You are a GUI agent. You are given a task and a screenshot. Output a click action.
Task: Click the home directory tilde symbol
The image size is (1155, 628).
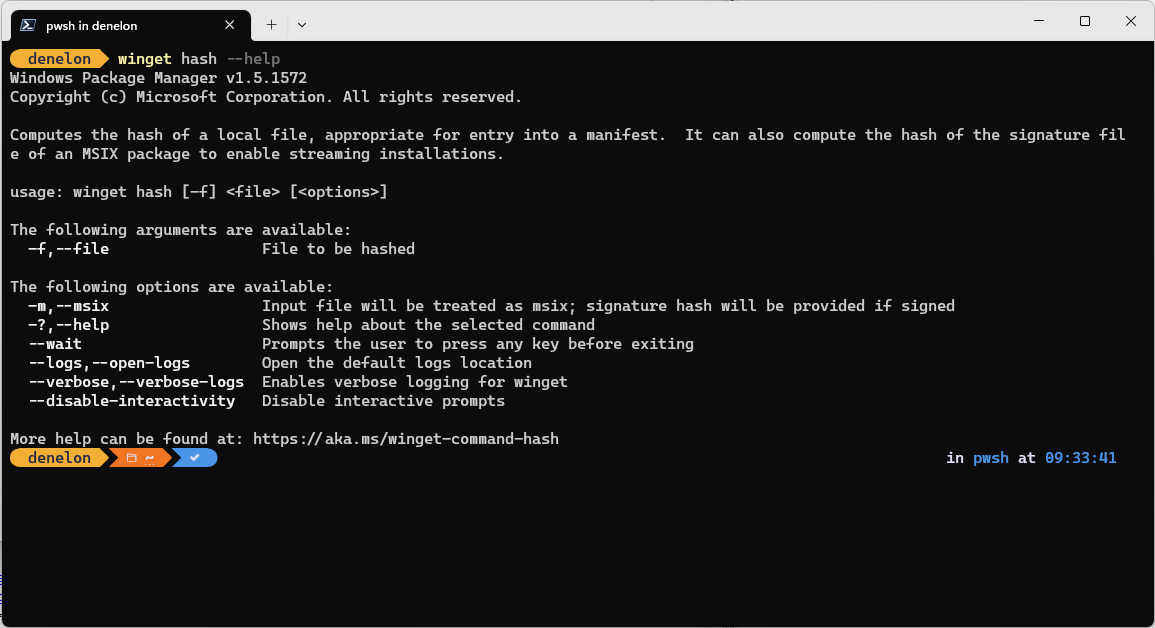coord(148,458)
